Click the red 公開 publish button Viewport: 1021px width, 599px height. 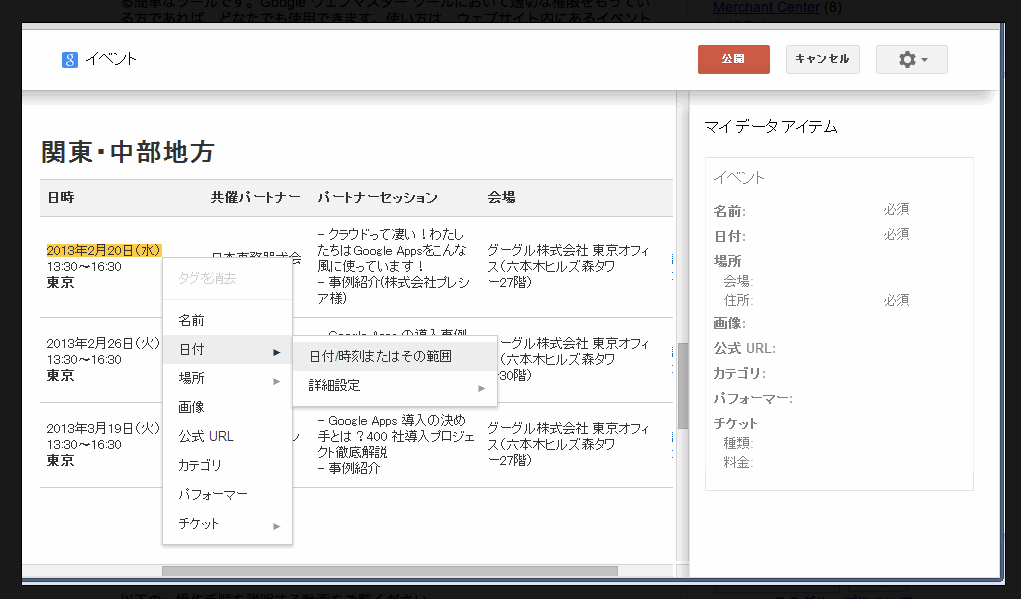733,60
